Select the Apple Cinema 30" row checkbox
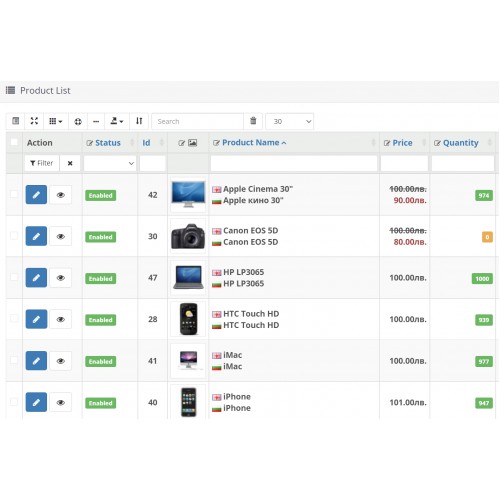 click(14, 194)
